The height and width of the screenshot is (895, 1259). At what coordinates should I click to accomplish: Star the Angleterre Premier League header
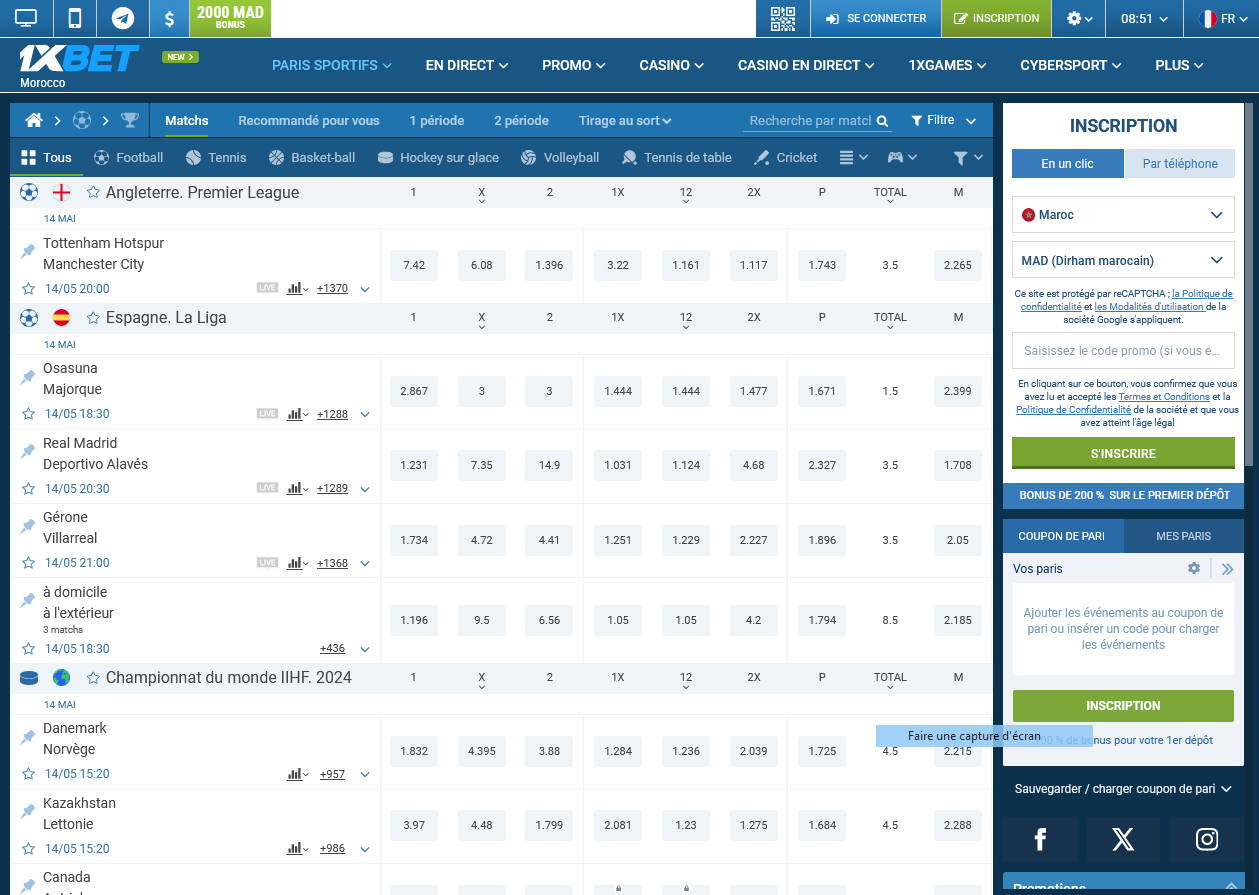pos(92,192)
